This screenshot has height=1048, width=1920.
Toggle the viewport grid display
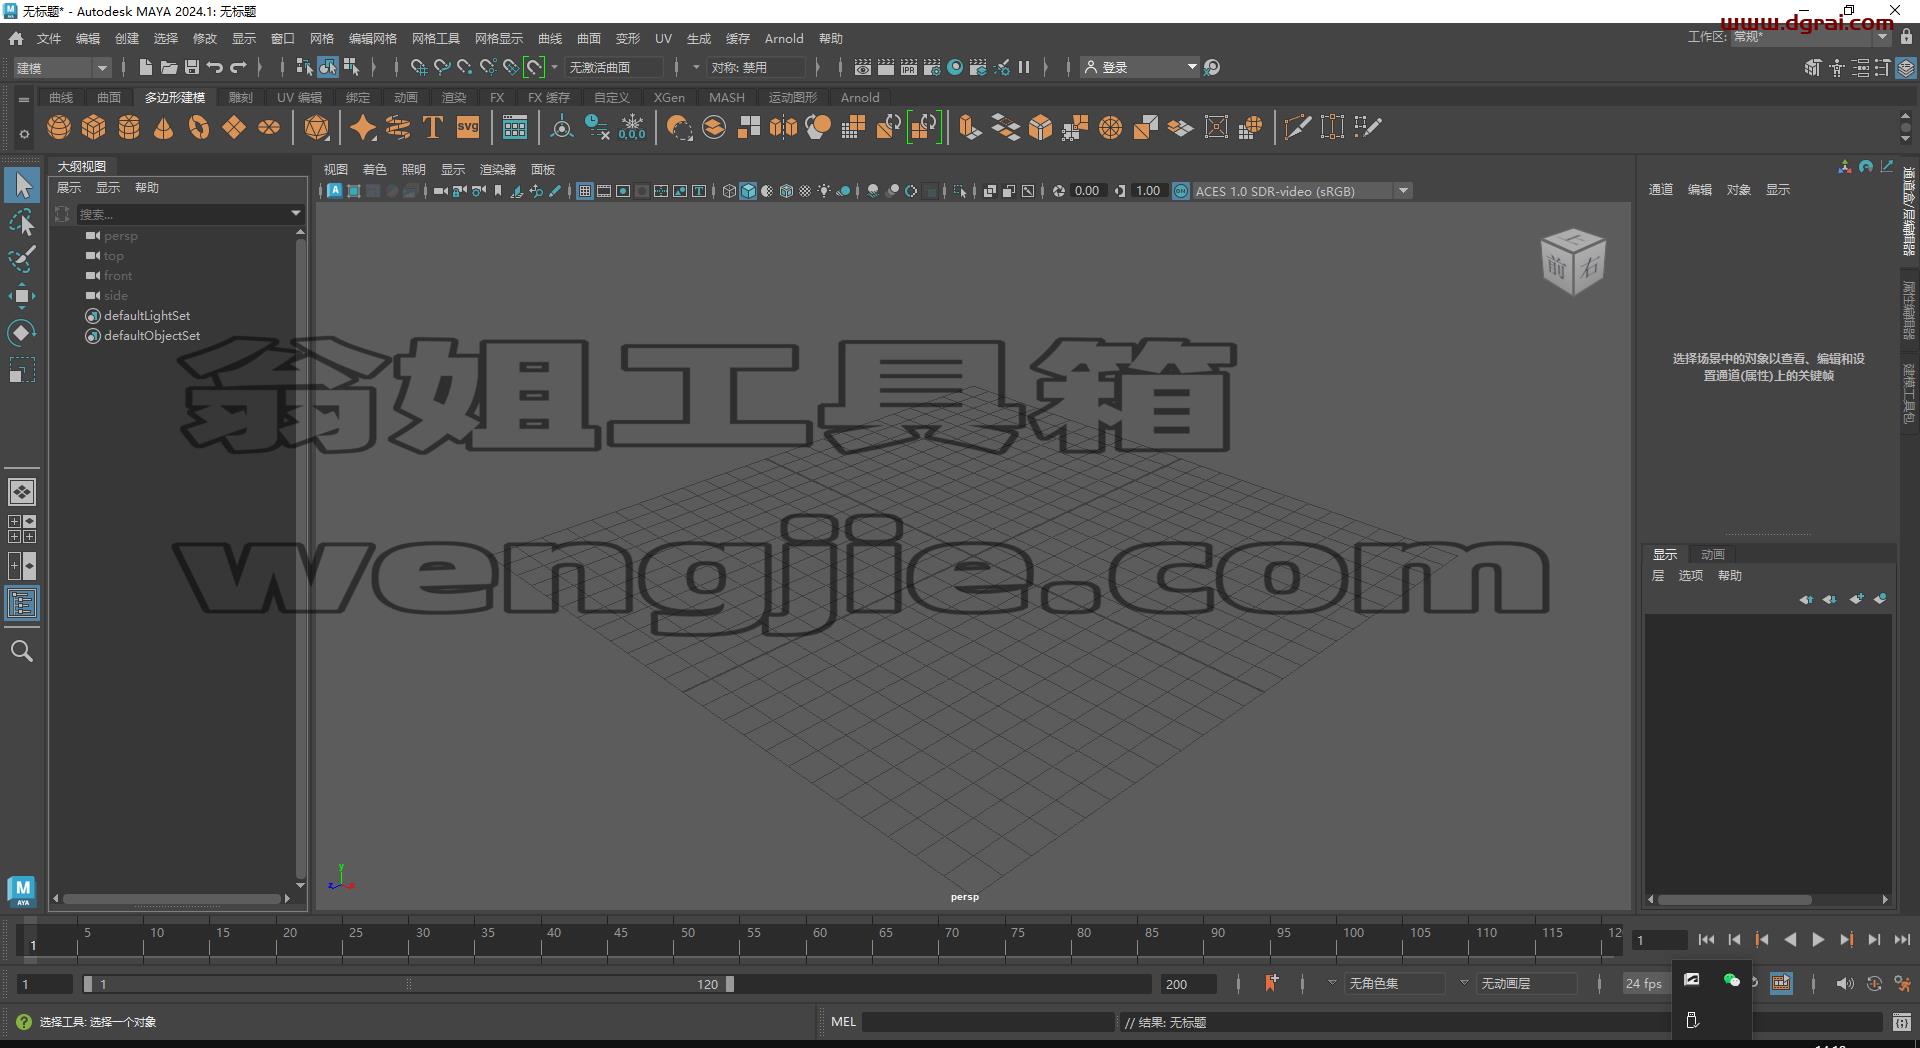[585, 191]
